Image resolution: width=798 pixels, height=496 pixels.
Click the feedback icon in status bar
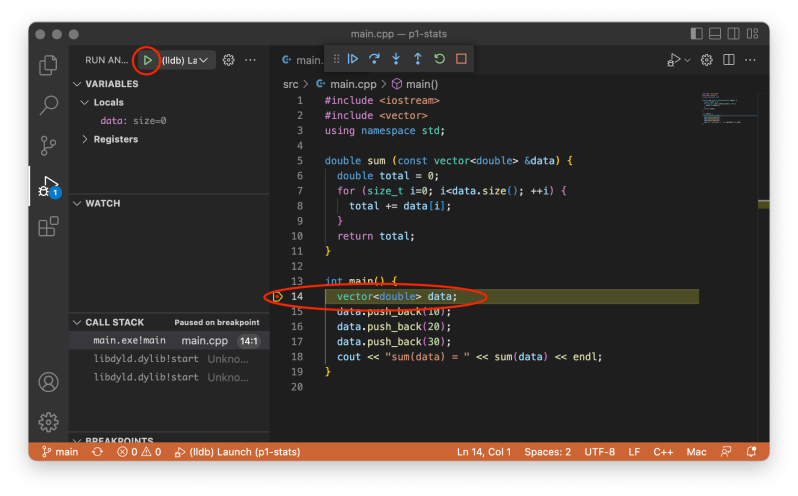726,452
